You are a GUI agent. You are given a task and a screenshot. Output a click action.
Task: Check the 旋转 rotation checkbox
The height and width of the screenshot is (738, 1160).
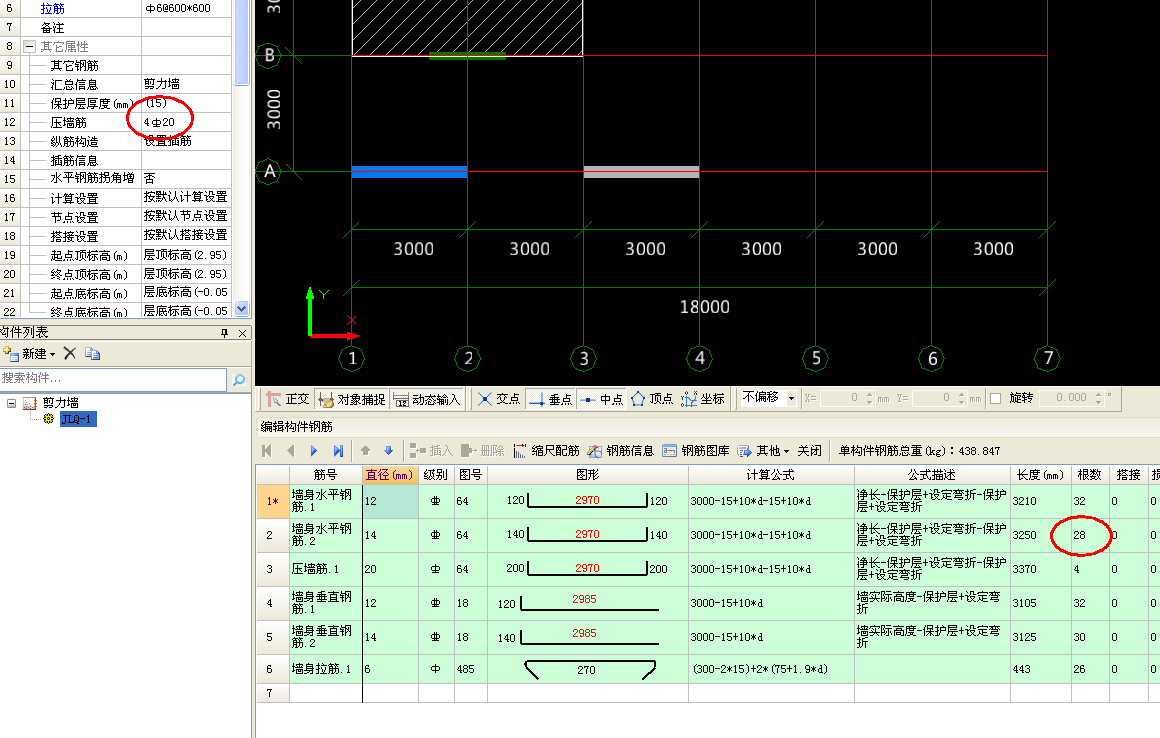(996, 399)
